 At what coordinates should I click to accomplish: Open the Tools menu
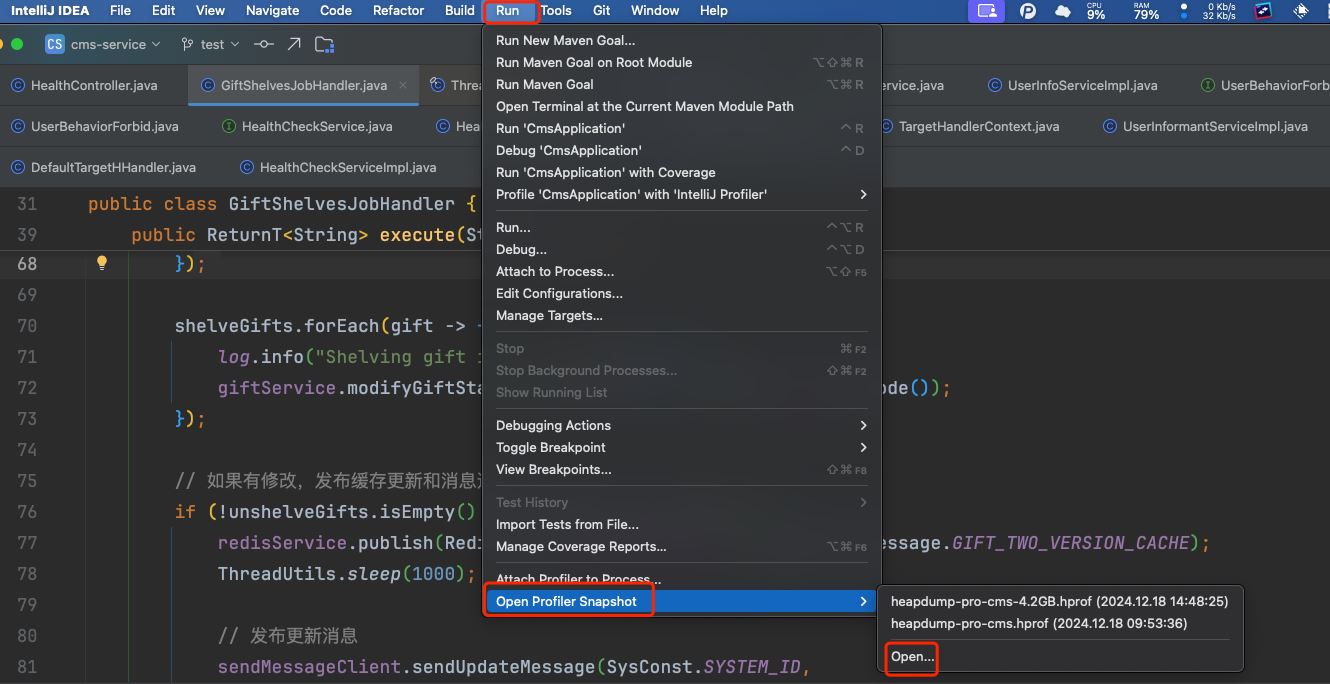click(556, 10)
